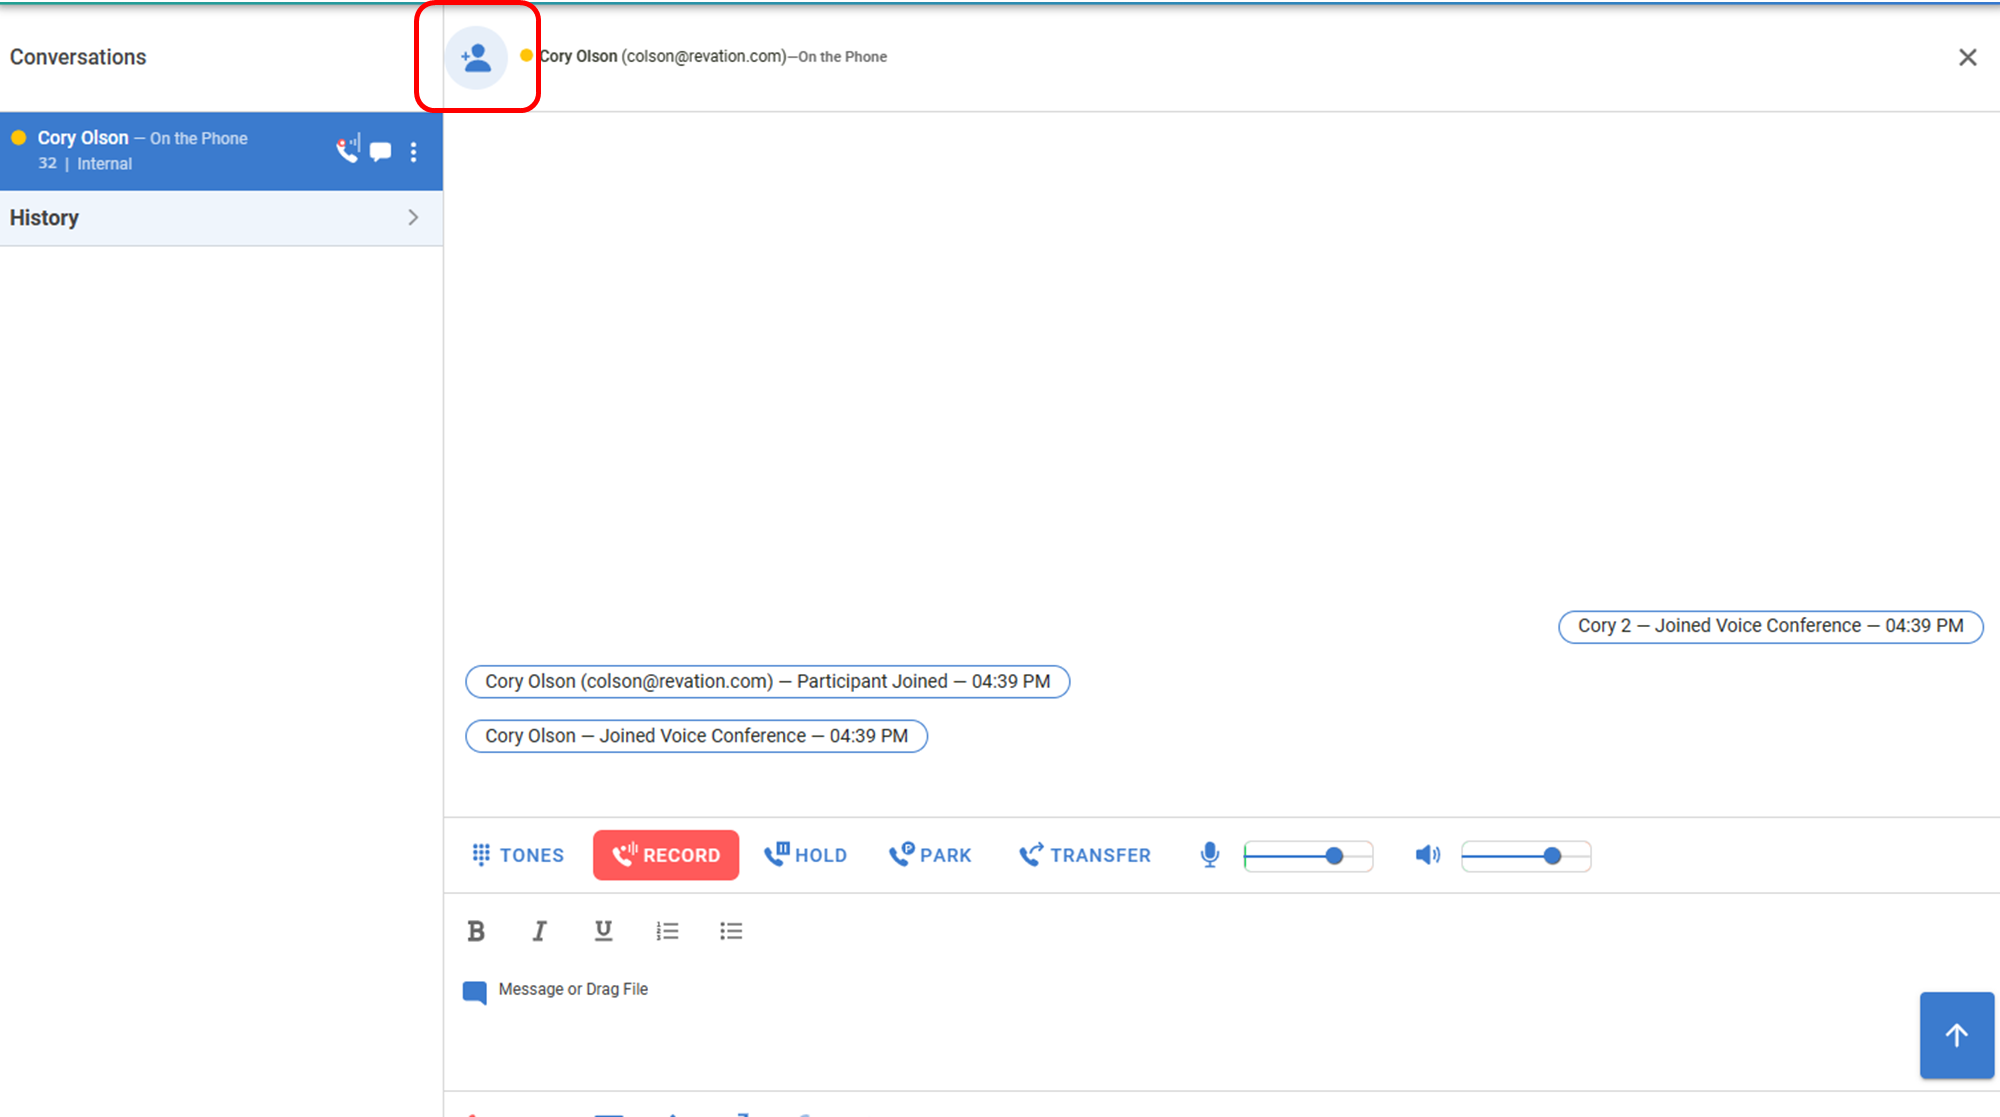Open the Tones dial pad
The height and width of the screenshot is (1117, 2000).
[x=518, y=855]
